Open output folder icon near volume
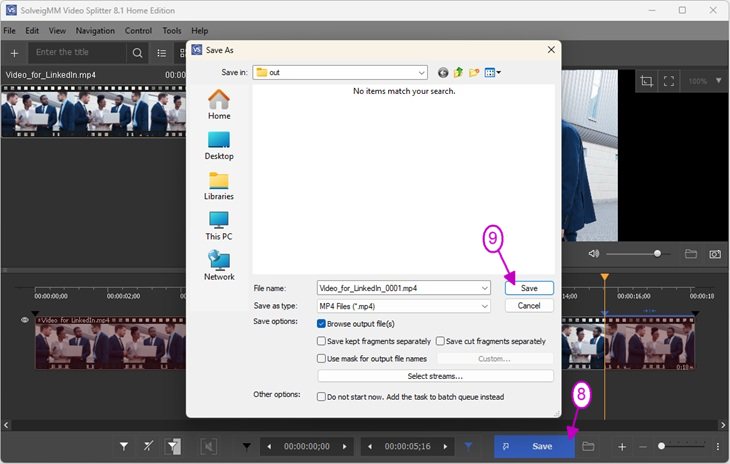This screenshot has height=464, width=730. (691, 254)
